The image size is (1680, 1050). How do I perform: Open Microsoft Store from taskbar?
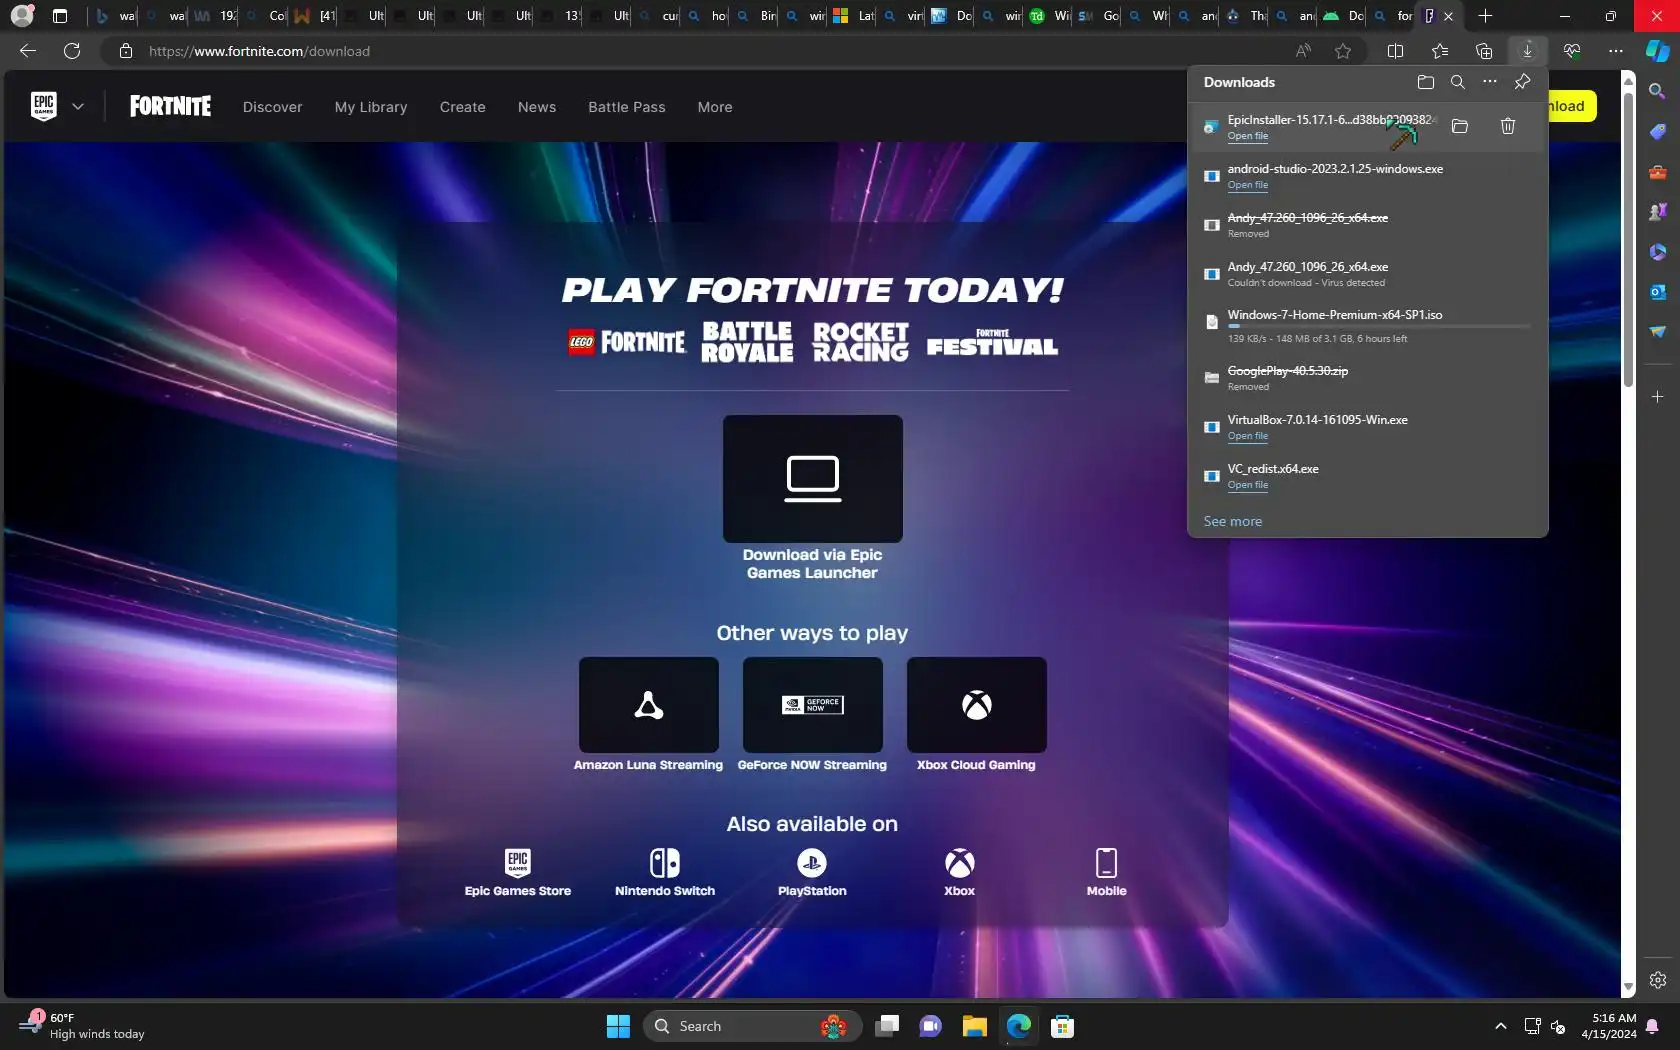1062,1026
